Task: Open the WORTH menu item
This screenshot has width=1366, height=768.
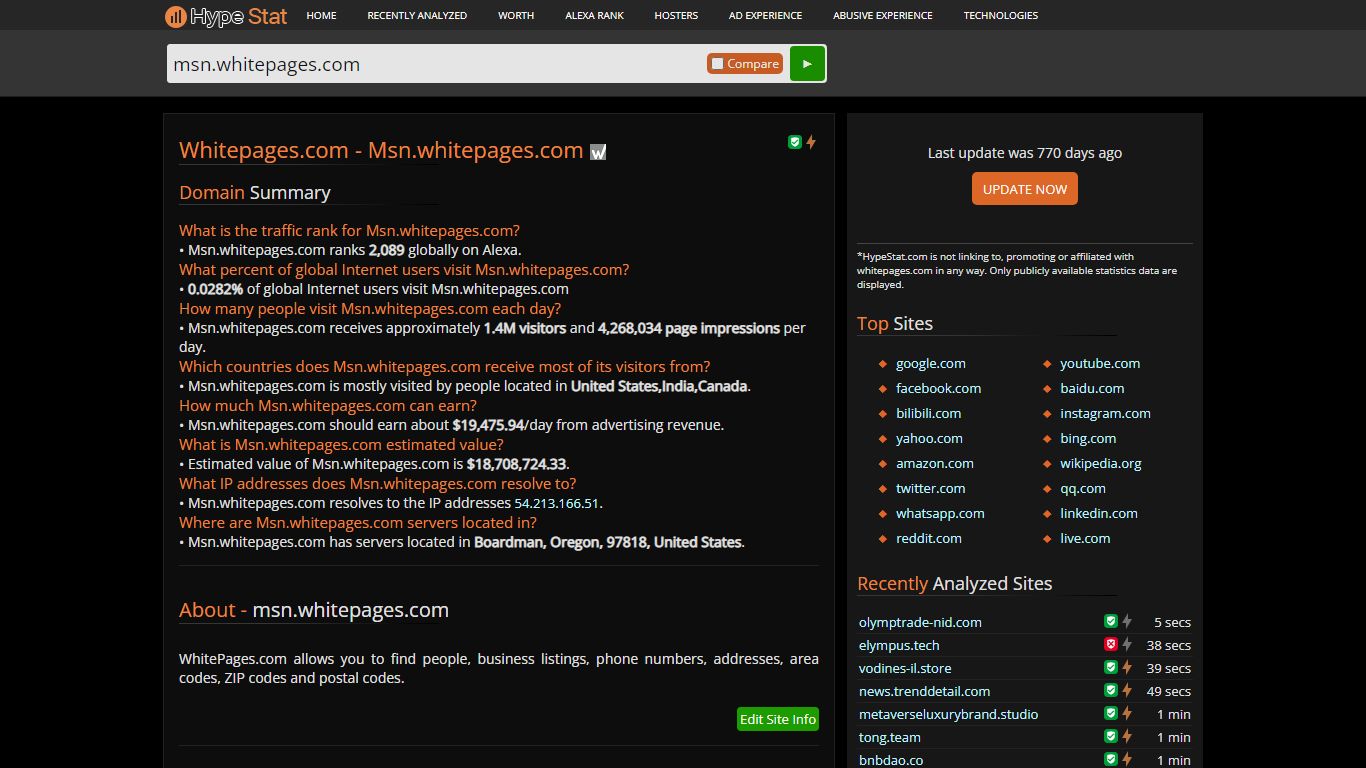Action: (516, 15)
